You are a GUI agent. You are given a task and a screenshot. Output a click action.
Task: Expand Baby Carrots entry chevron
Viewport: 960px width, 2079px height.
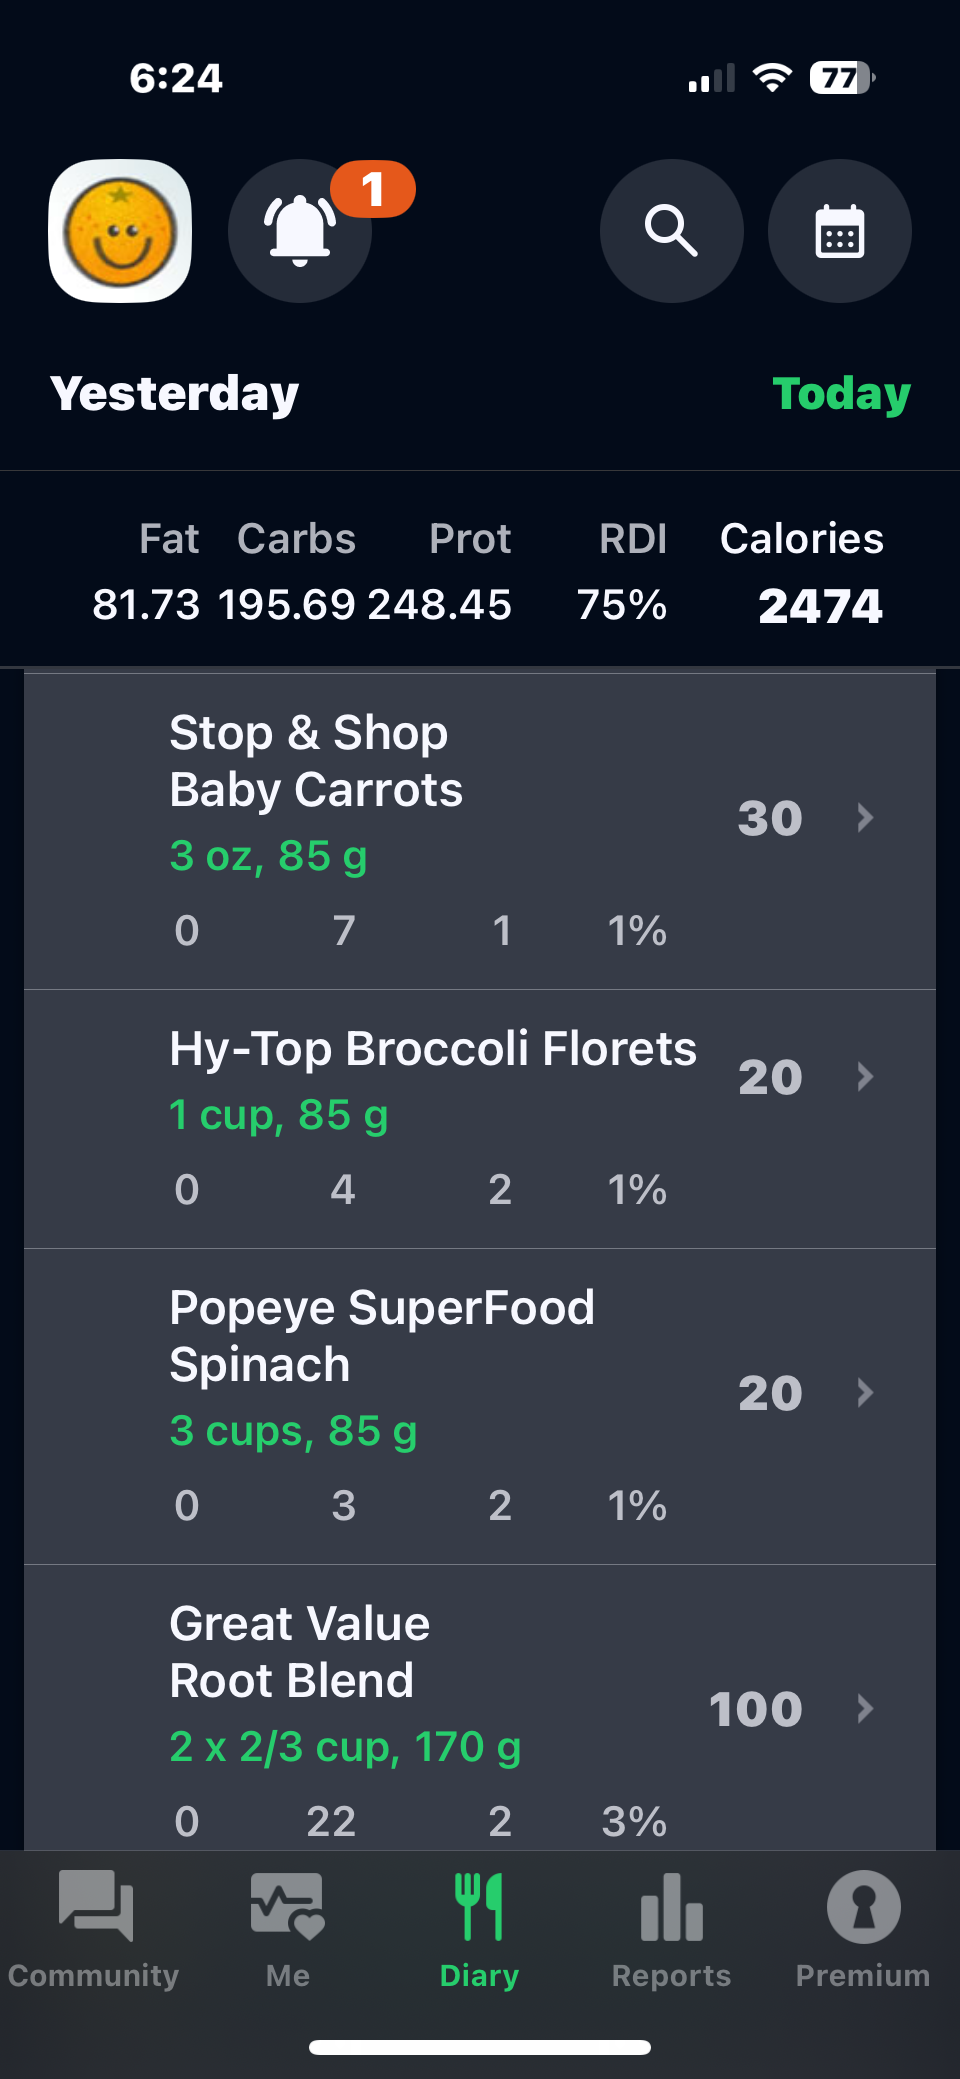pos(865,818)
